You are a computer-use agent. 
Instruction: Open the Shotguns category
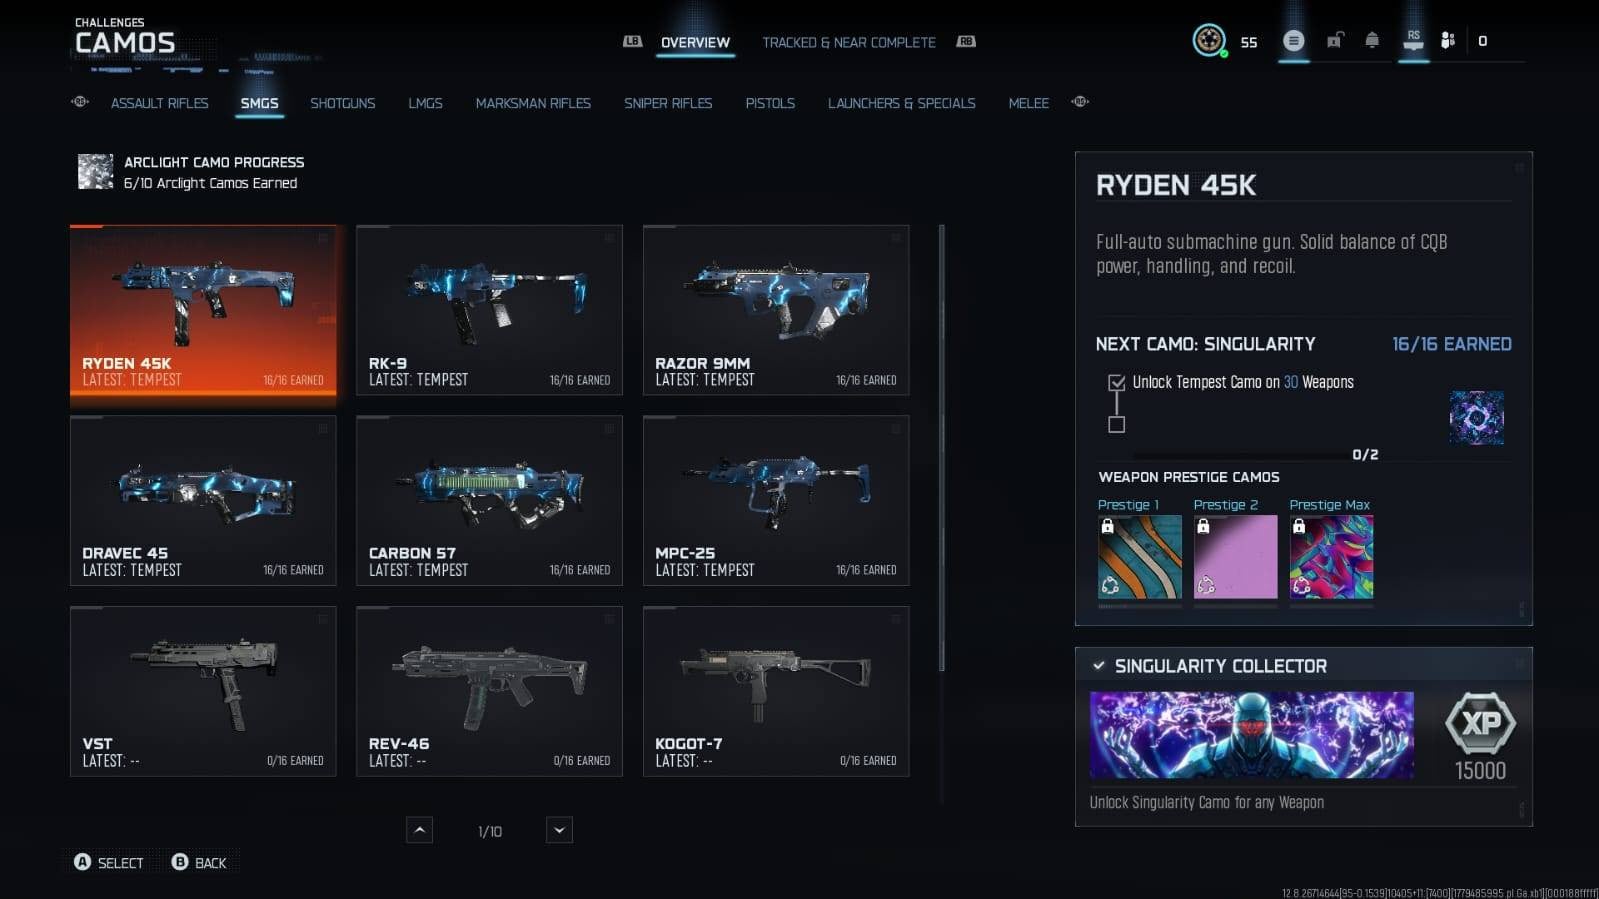pos(343,103)
